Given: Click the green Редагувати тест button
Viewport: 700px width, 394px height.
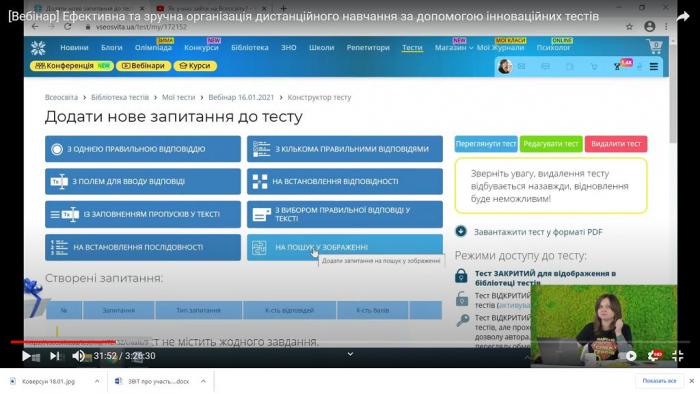Looking at the screenshot, I should (551, 144).
